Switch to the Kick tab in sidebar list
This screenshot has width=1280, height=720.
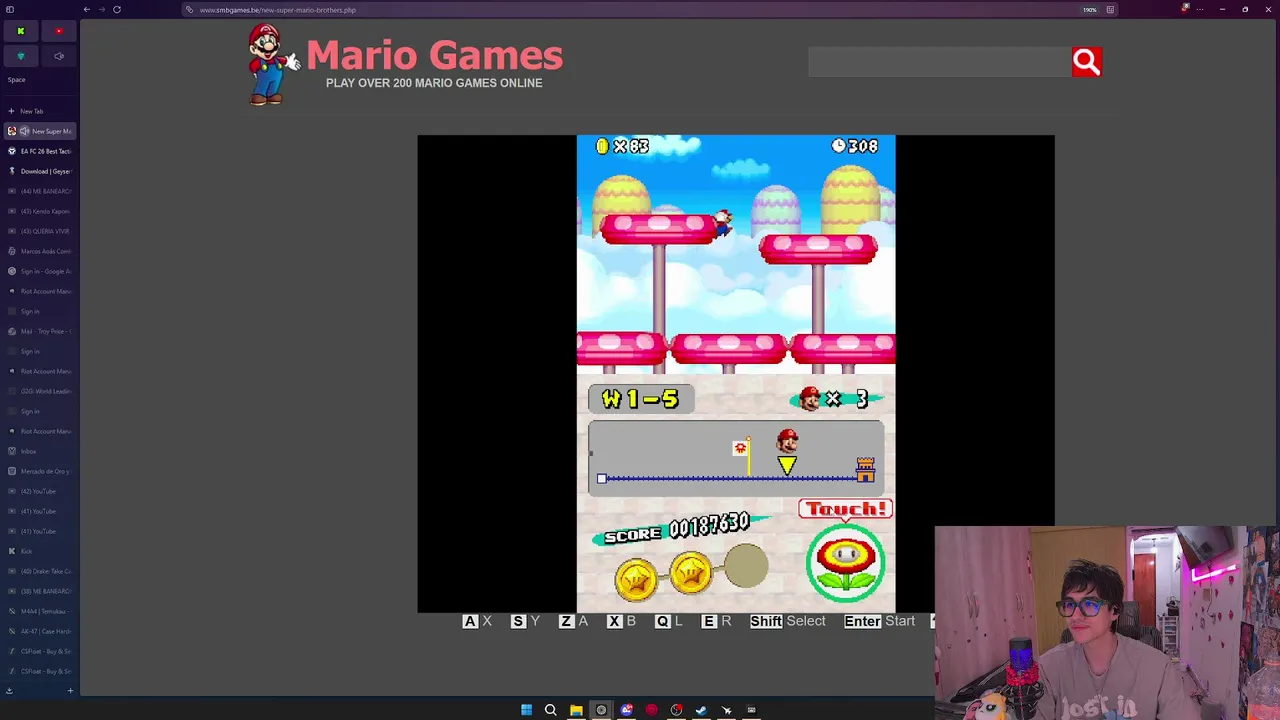39,551
